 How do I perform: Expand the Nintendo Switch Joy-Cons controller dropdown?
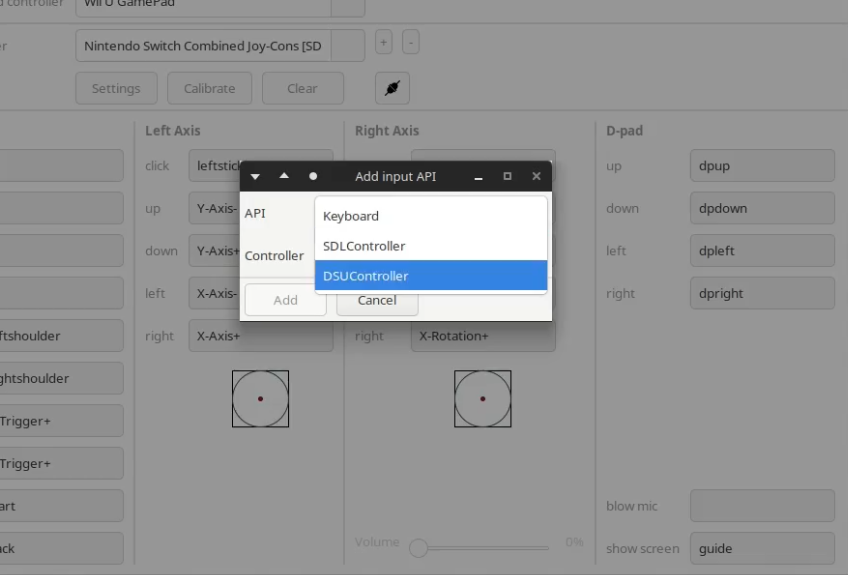[347, 46]
